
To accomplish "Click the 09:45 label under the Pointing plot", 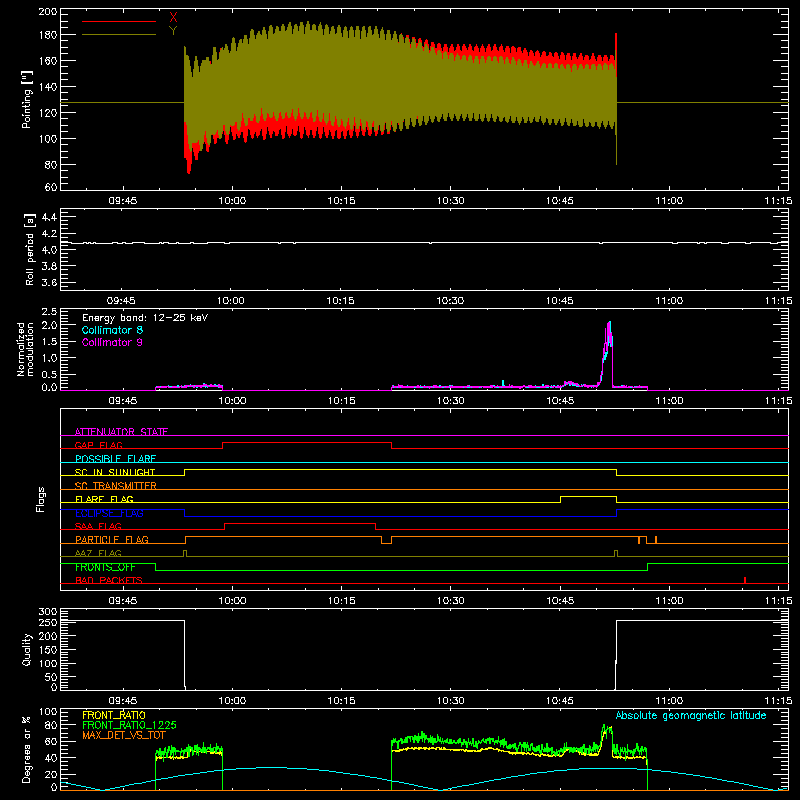I will click(x=122, y=201).
